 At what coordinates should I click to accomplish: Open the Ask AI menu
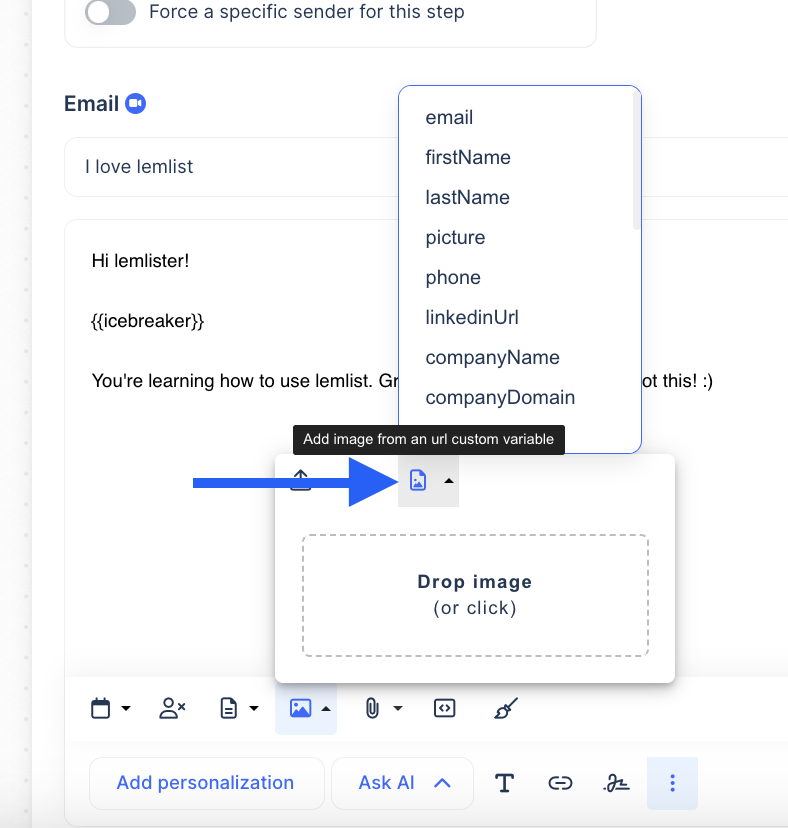tap(402, 783)
